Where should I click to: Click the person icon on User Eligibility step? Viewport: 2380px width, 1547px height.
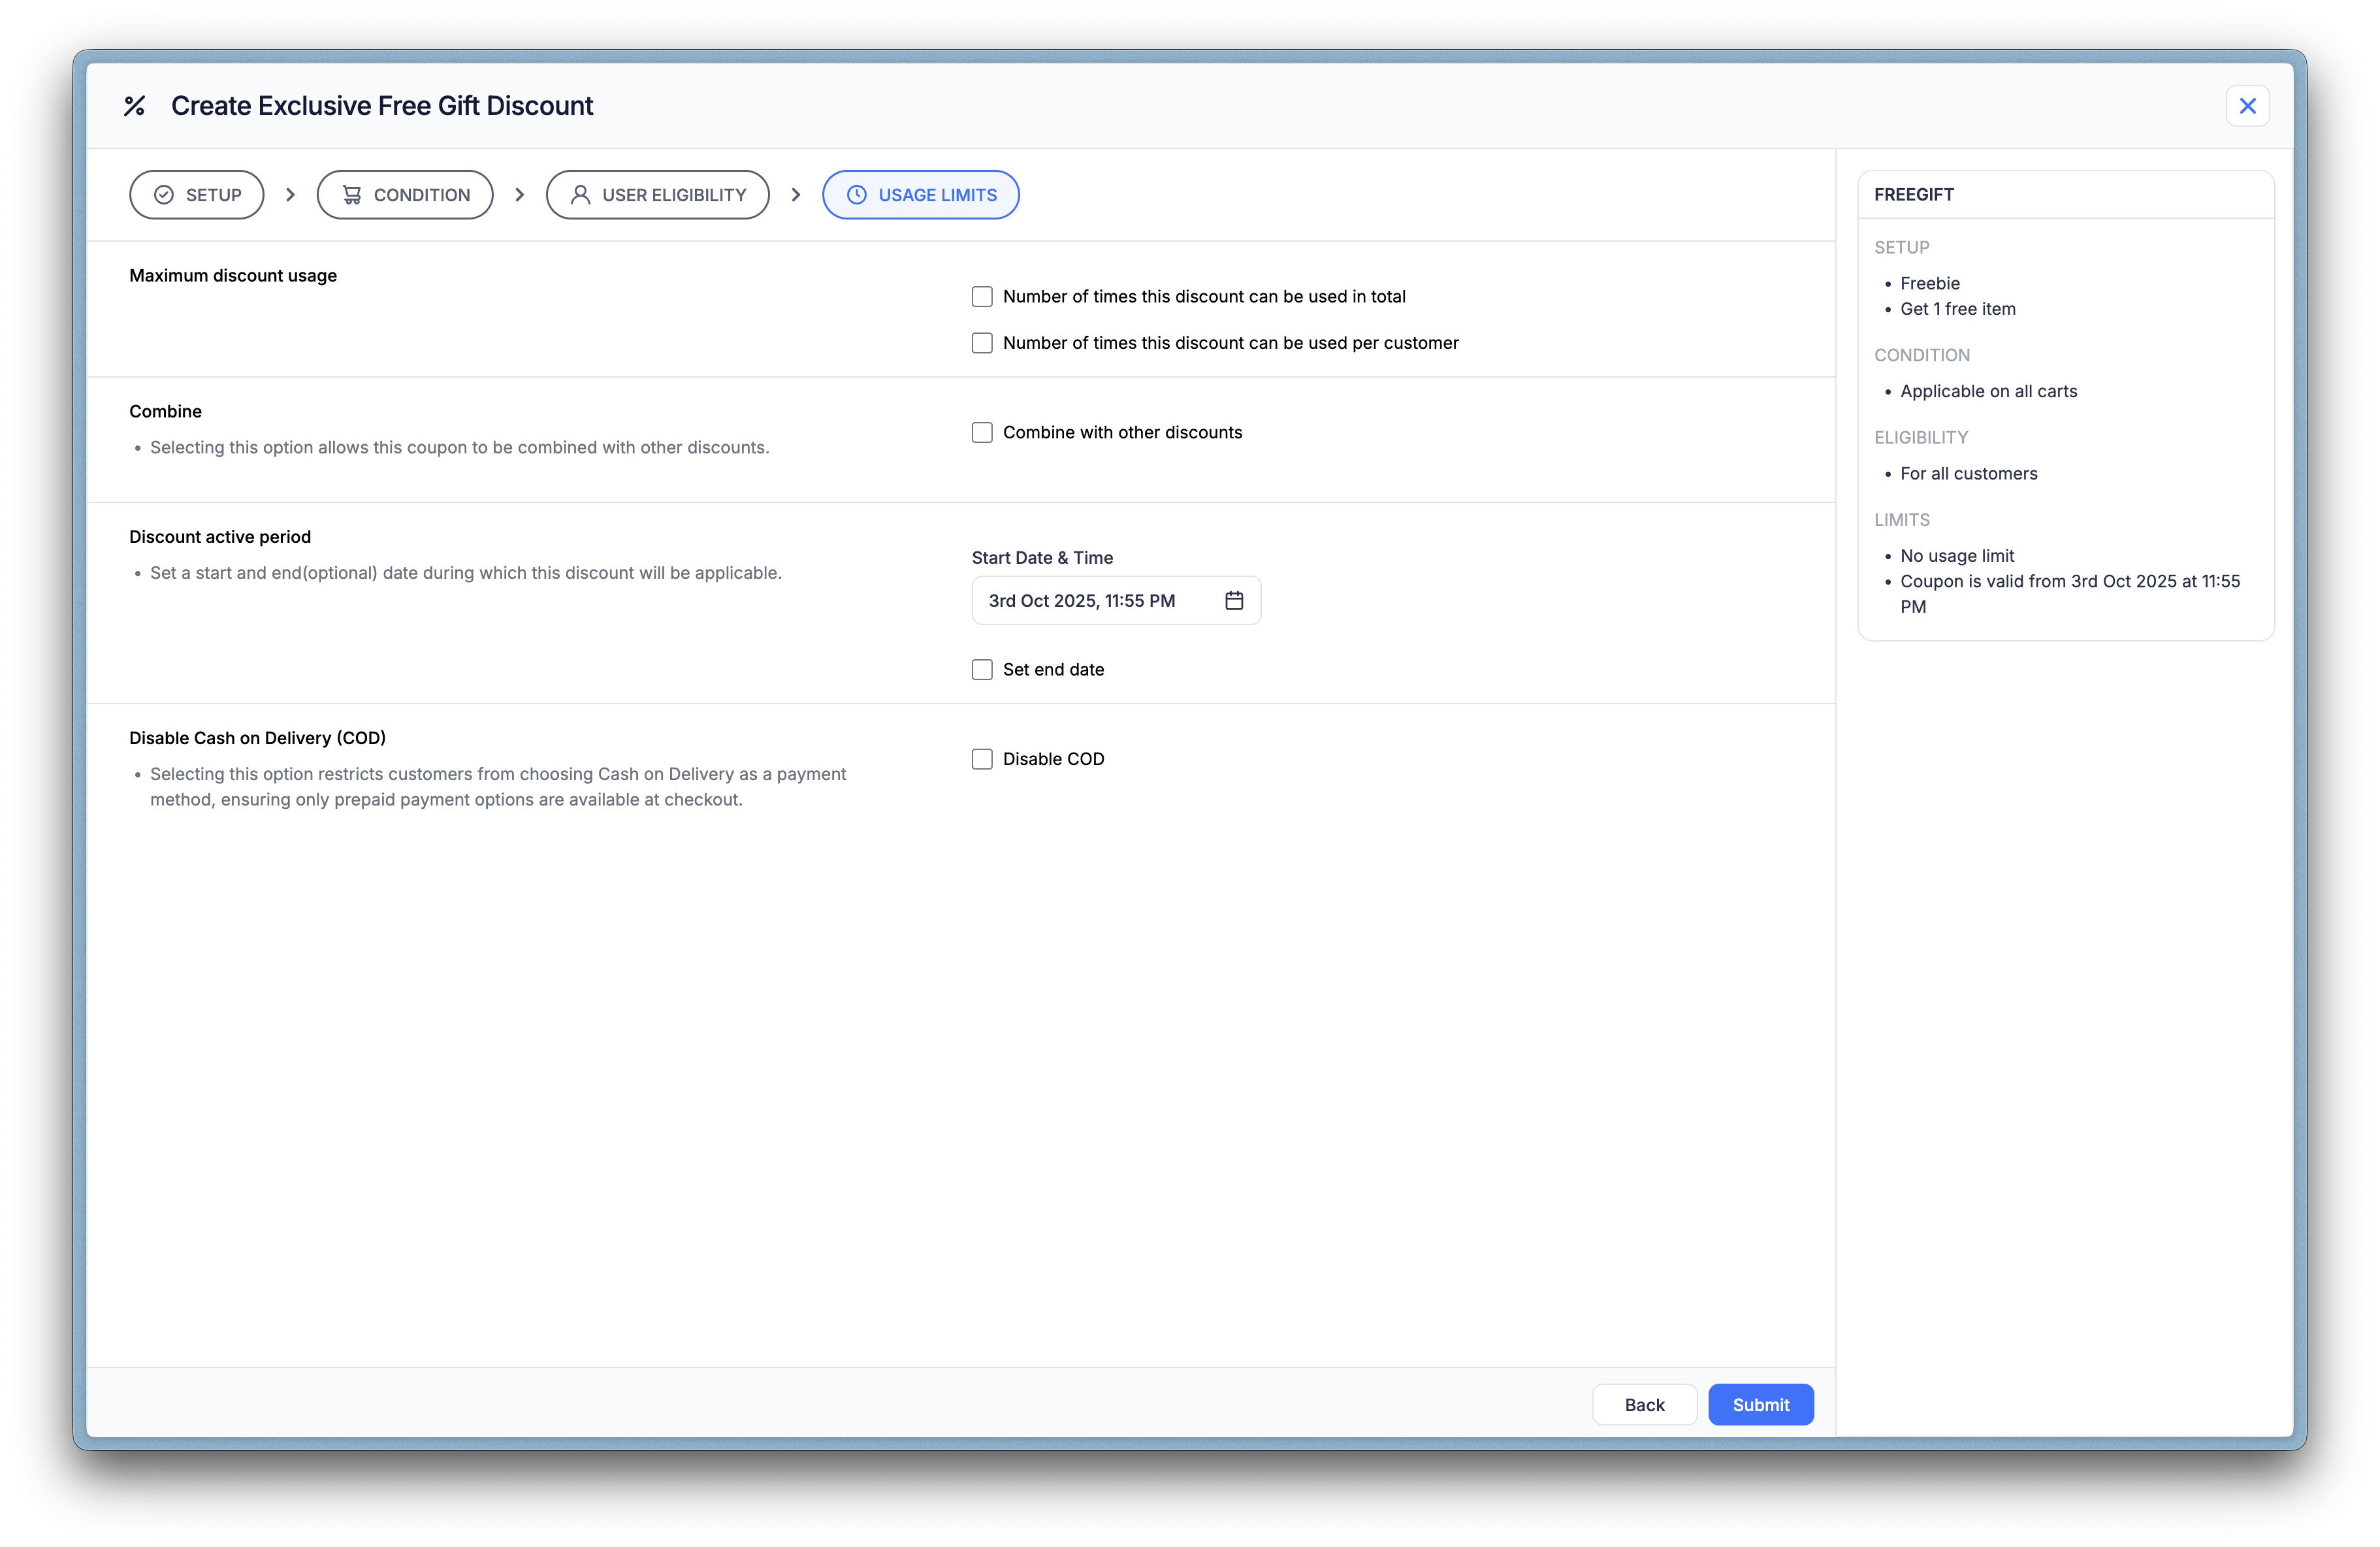[x=580, y=195]
